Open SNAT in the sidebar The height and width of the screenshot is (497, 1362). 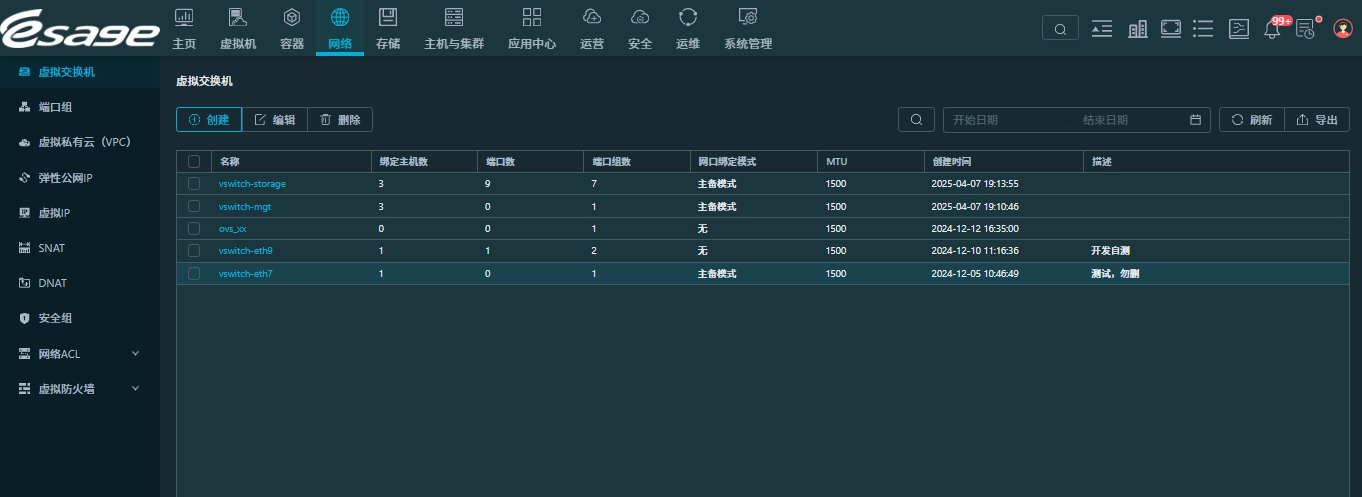(80, 248)
